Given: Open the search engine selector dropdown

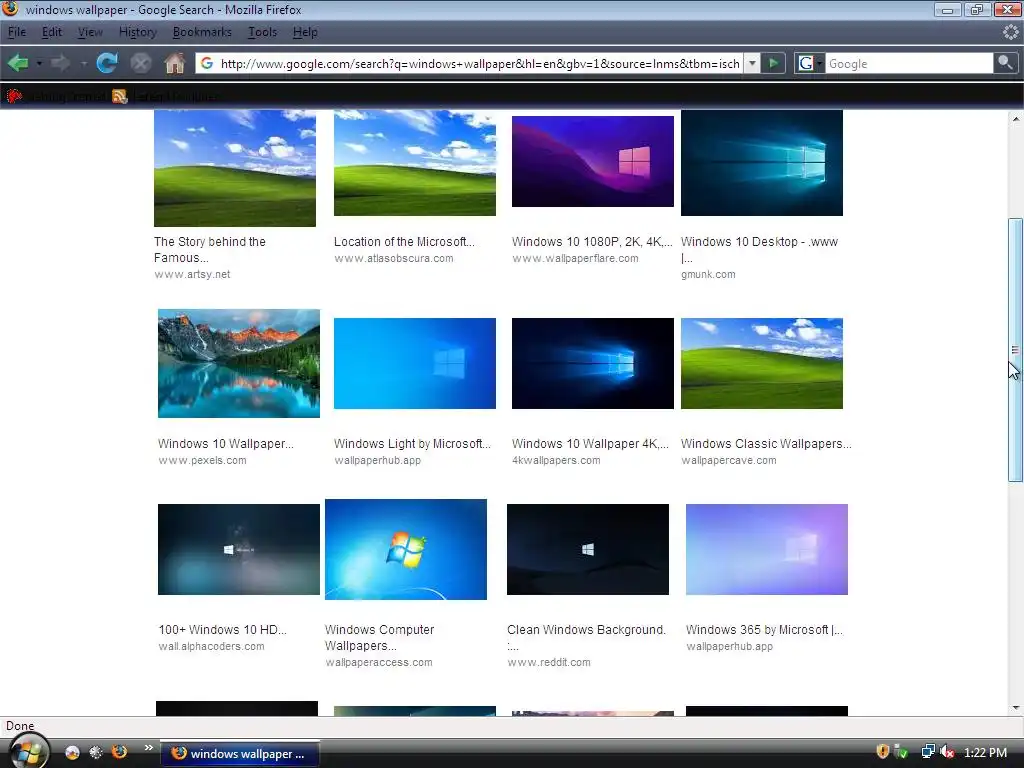Looking at the screenshot, I should (x=809, y=63).
